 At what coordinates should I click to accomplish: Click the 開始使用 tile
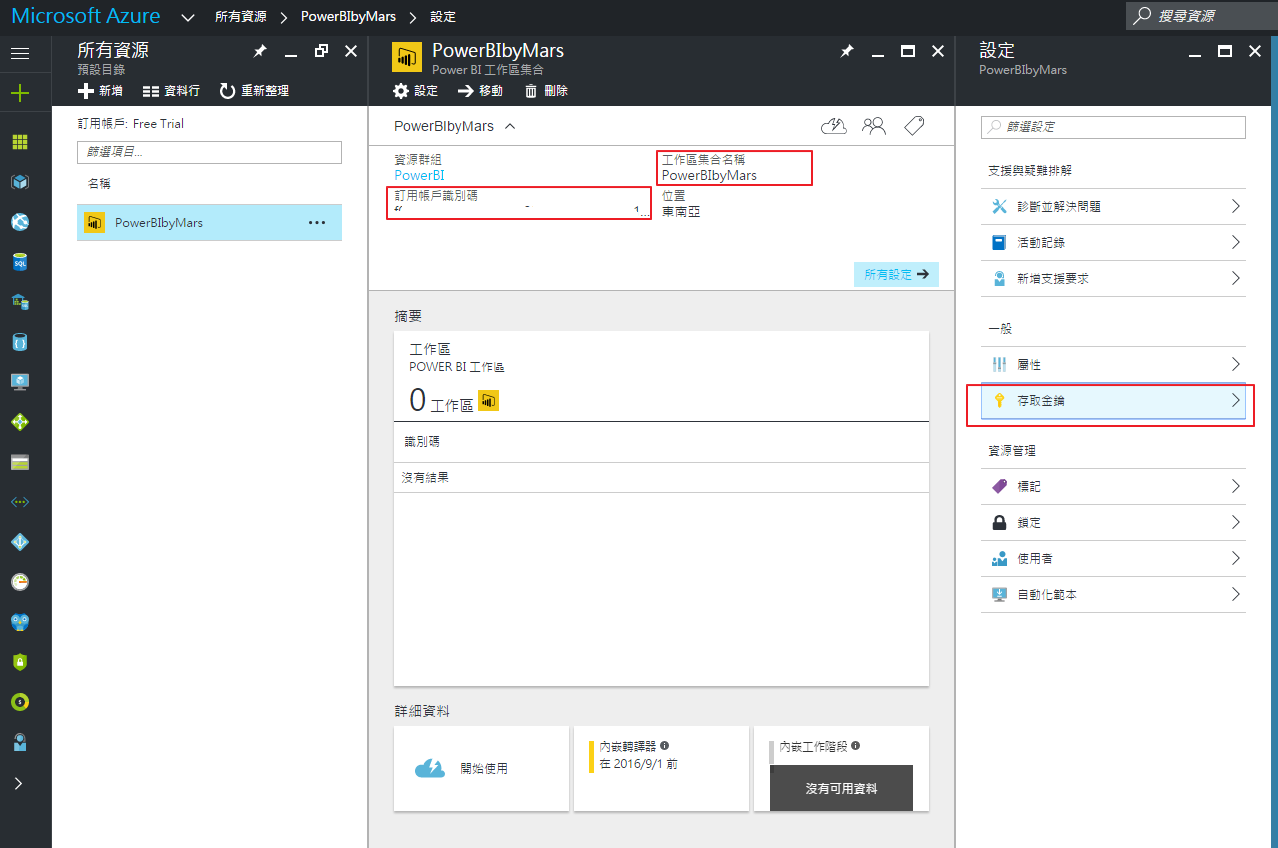tap(481, 769)
